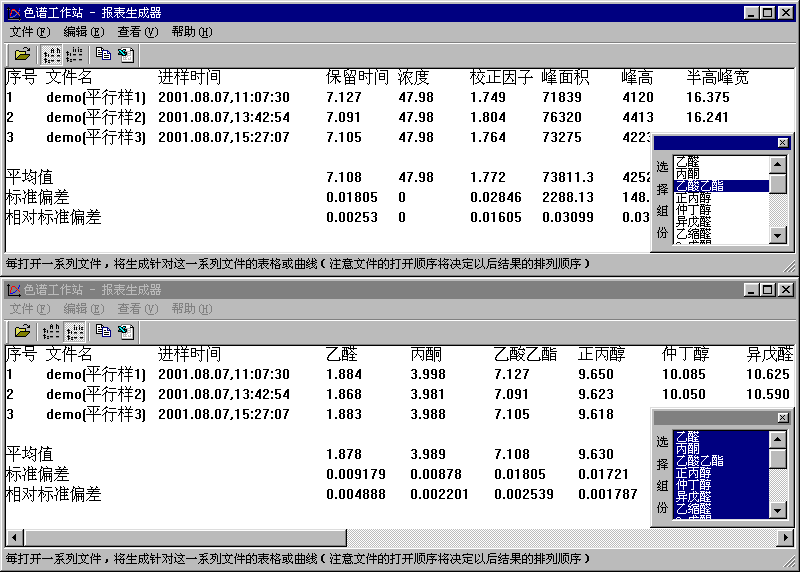
Task: Click 保留时间 column header in top table
Action: pos(357,78)
